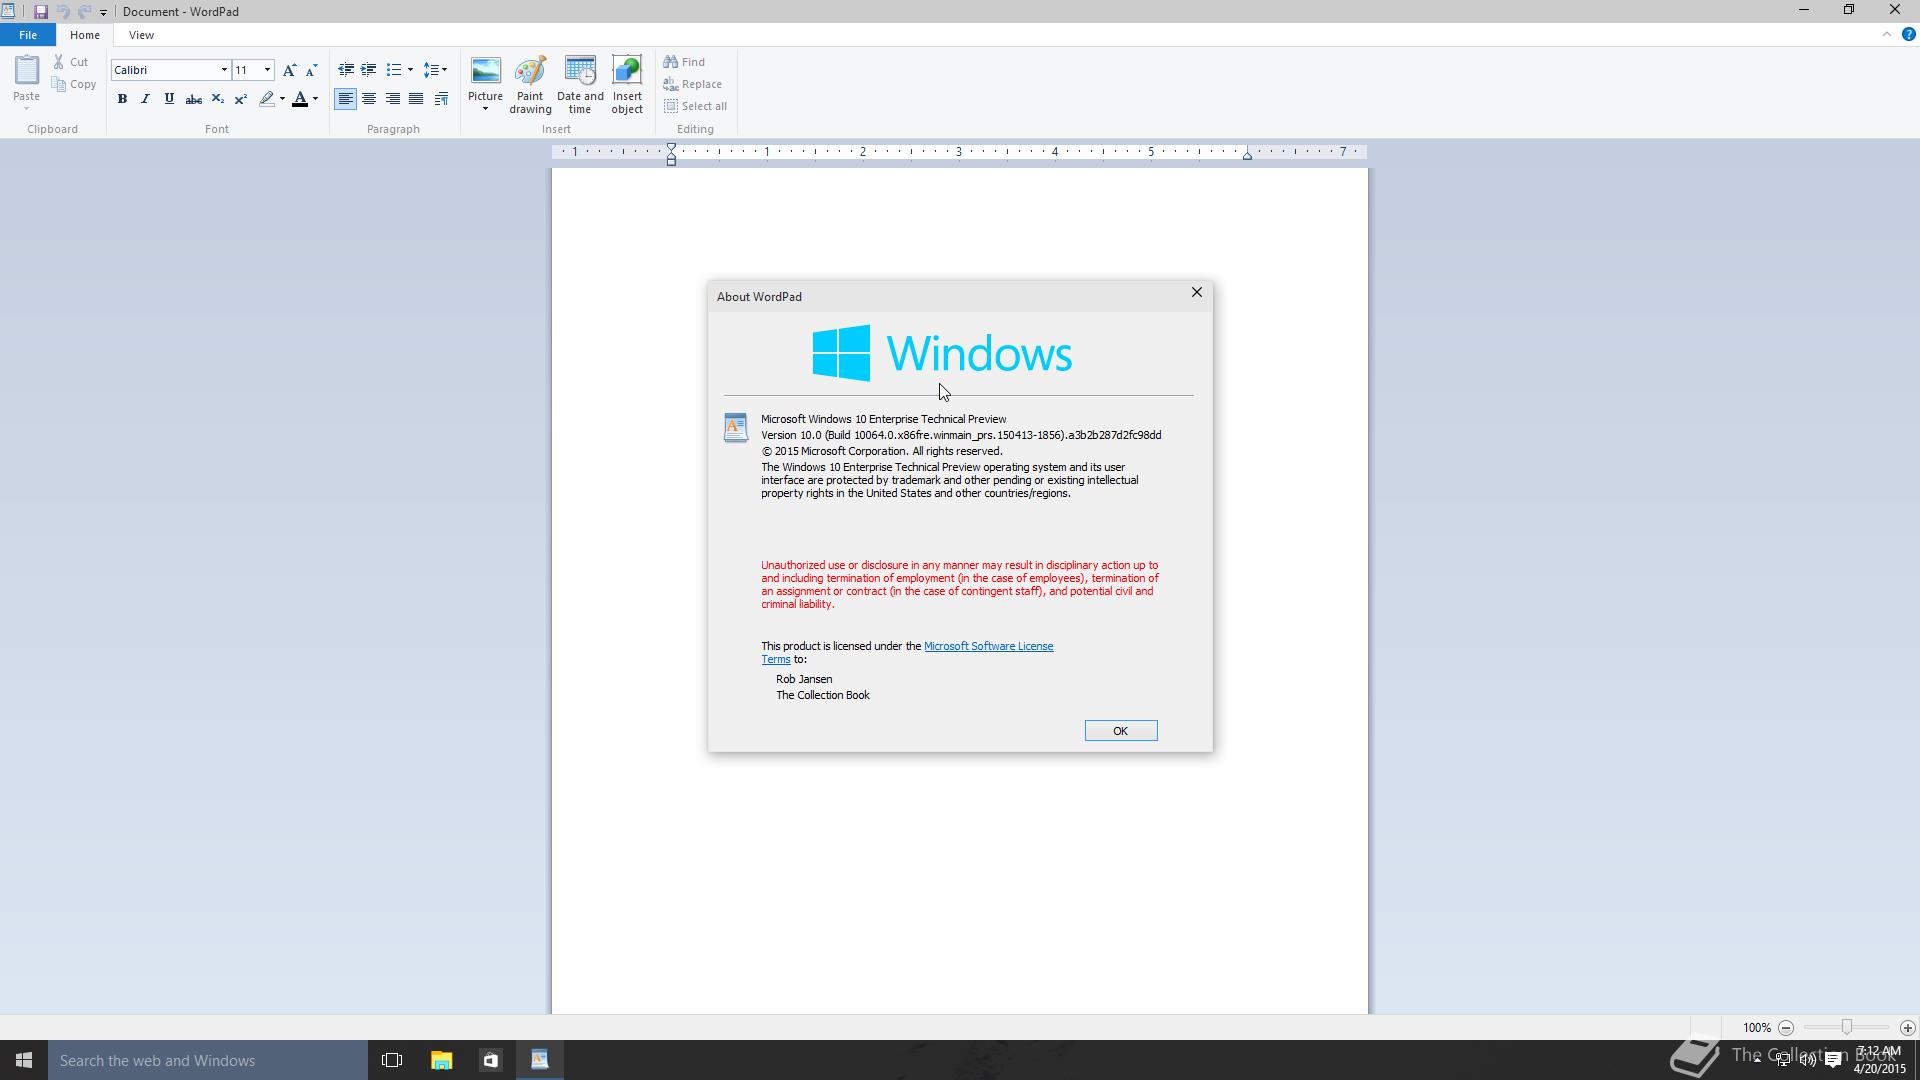The width and height of the screenshot is (1920, 1080).
Task: Click the 100% zoom level text
Action: pyautogui.click(x=1756, y=1028)
